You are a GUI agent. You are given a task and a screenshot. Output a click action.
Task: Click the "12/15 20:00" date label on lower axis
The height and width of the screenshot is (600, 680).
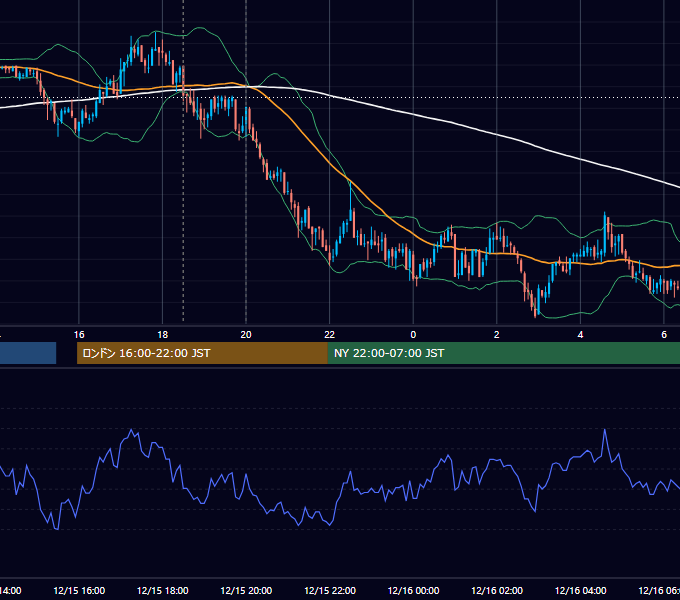(x=246, y=590)
